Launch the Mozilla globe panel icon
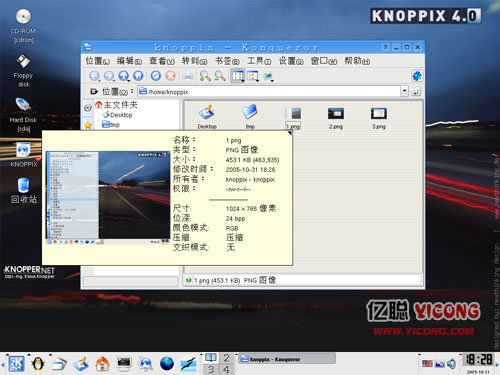 coord(167,364)
